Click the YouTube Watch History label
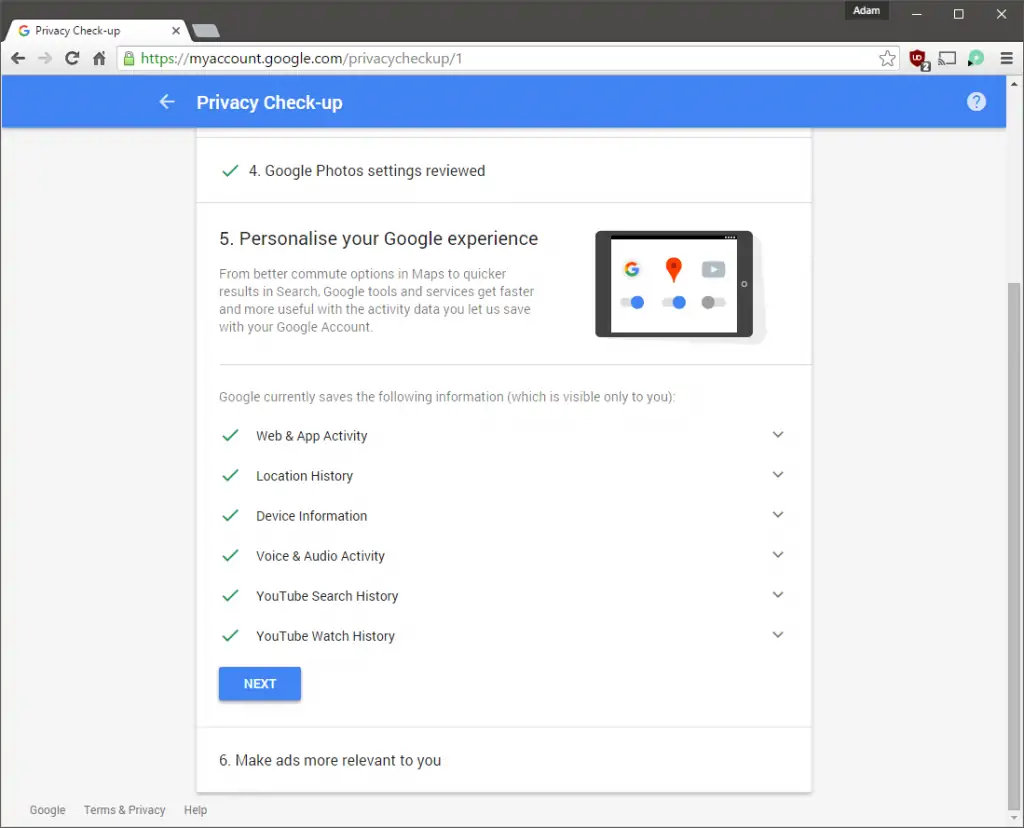The width and height of the screenshot is (1024, 828). click(x=325, y=636)
